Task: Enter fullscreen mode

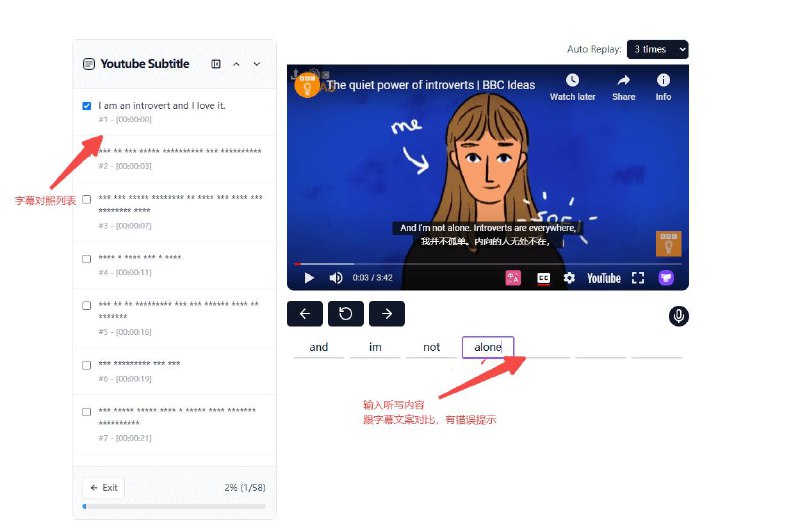Action: 638,278
